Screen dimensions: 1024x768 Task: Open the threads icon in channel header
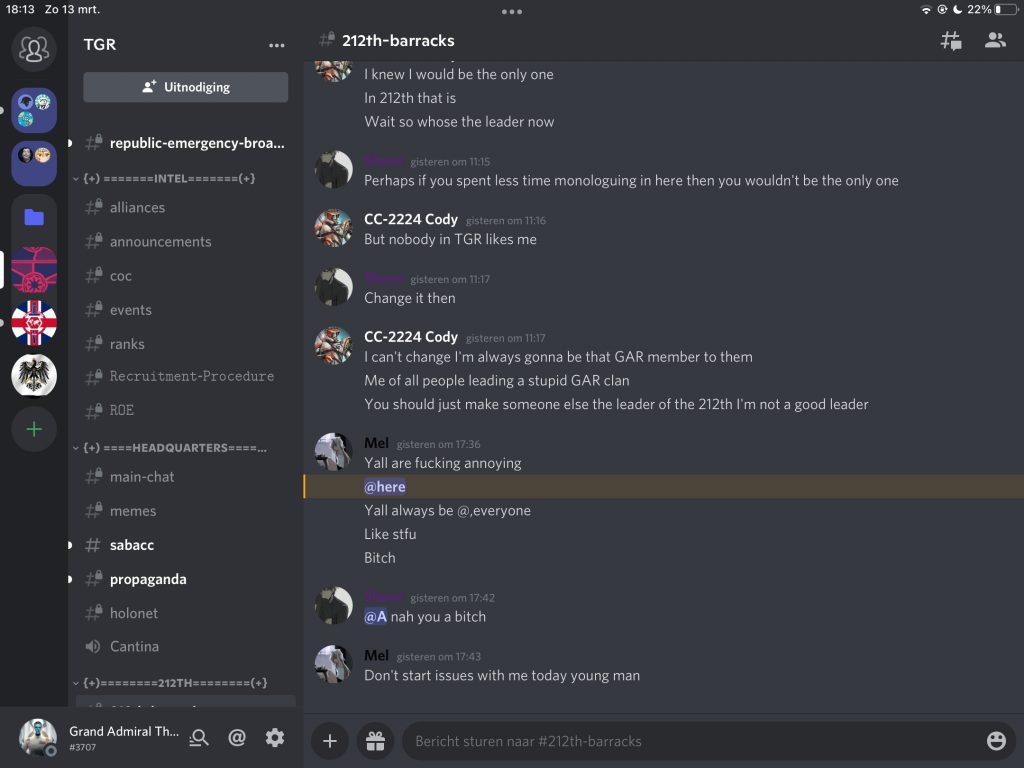(951, 41)
